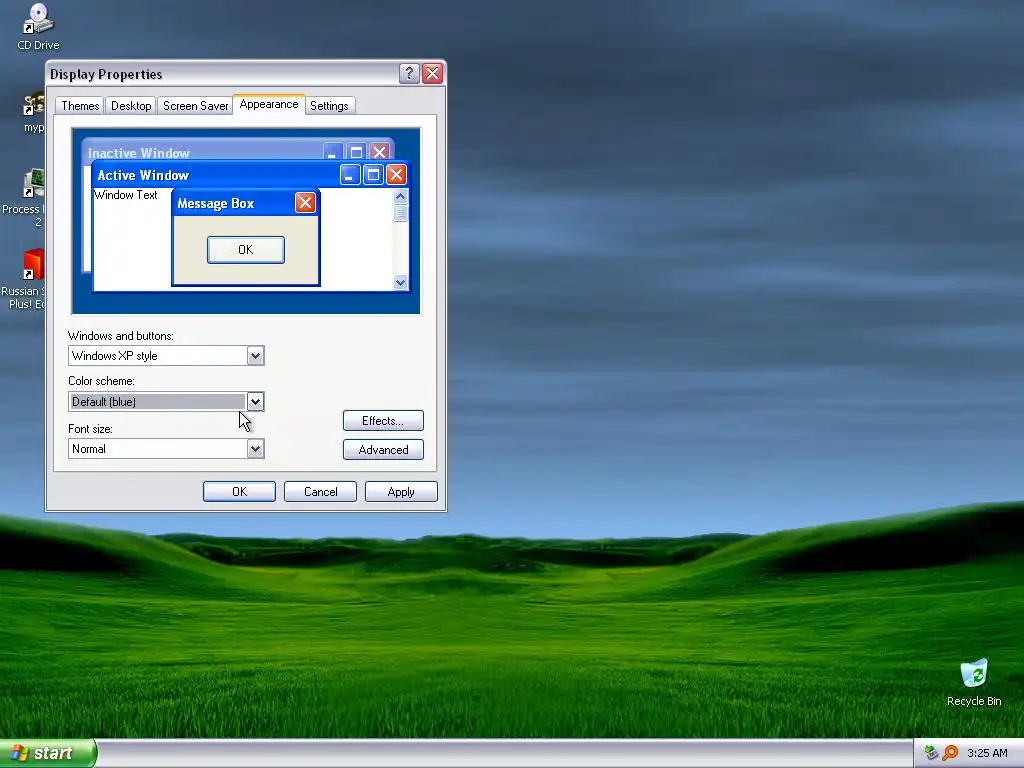Close the Display Properties dialog
The width and height of the screenshot is (1024, 768).
pyautogui.click(x=432, y=74)
